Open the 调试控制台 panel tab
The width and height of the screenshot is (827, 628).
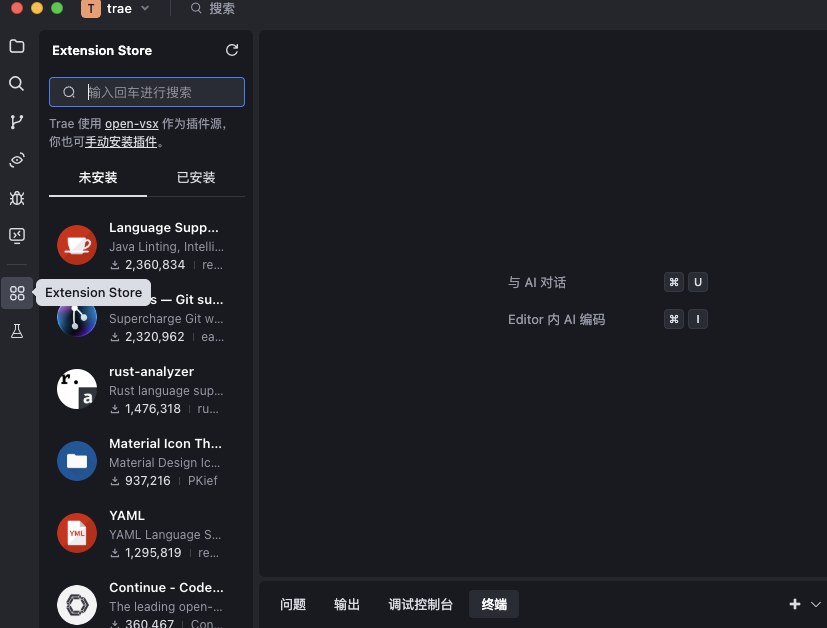(420, 604)
